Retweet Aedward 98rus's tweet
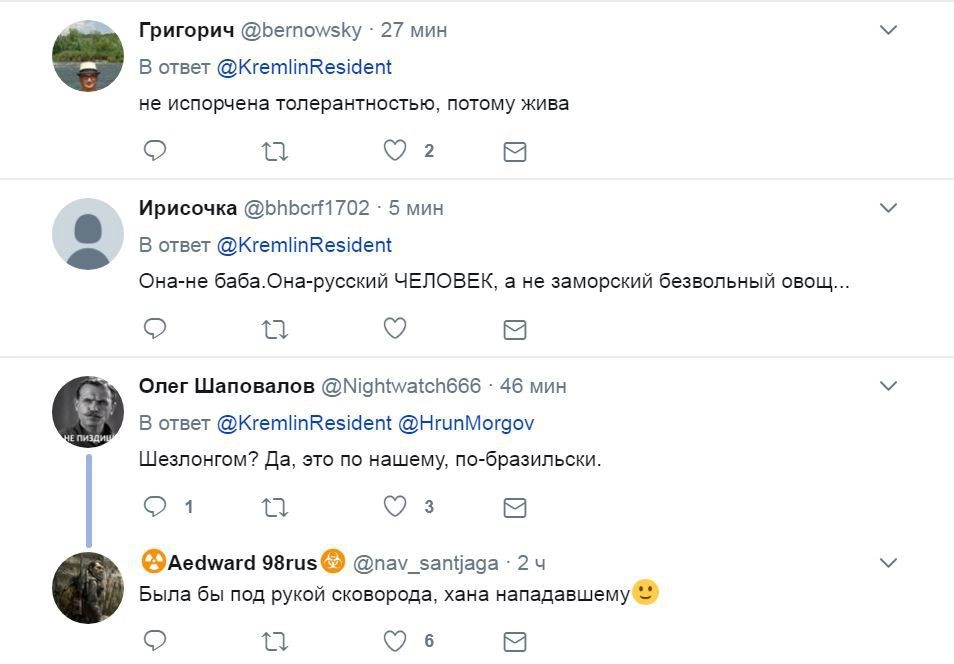This screenshot has width=954, height=664. pyautogui.click(x=274, y=640)
